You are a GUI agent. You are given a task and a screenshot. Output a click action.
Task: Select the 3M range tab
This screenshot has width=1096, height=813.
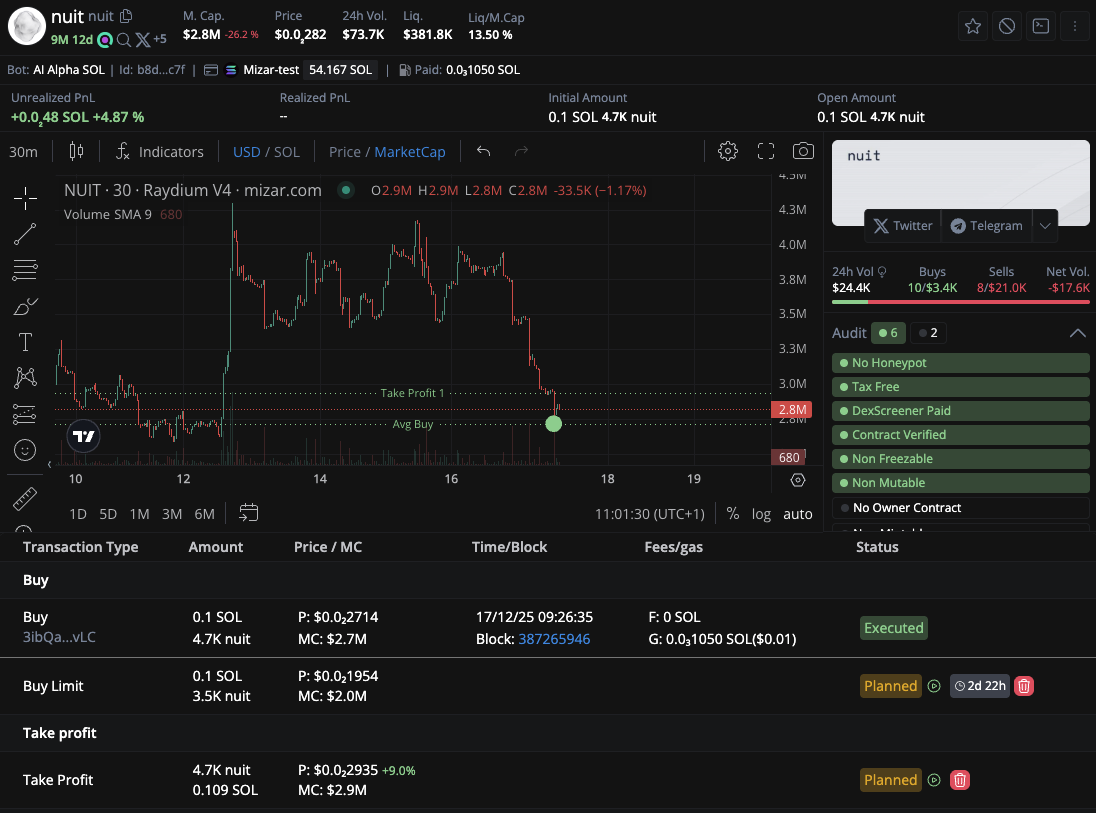point(172,513)
